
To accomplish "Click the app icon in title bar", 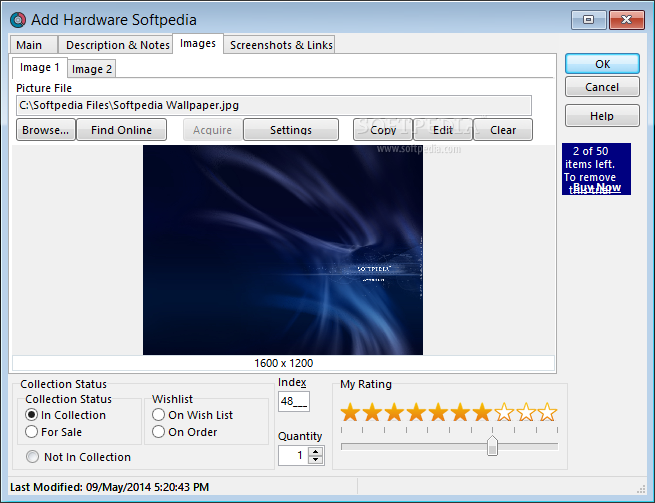I will (x=18, y=20).
